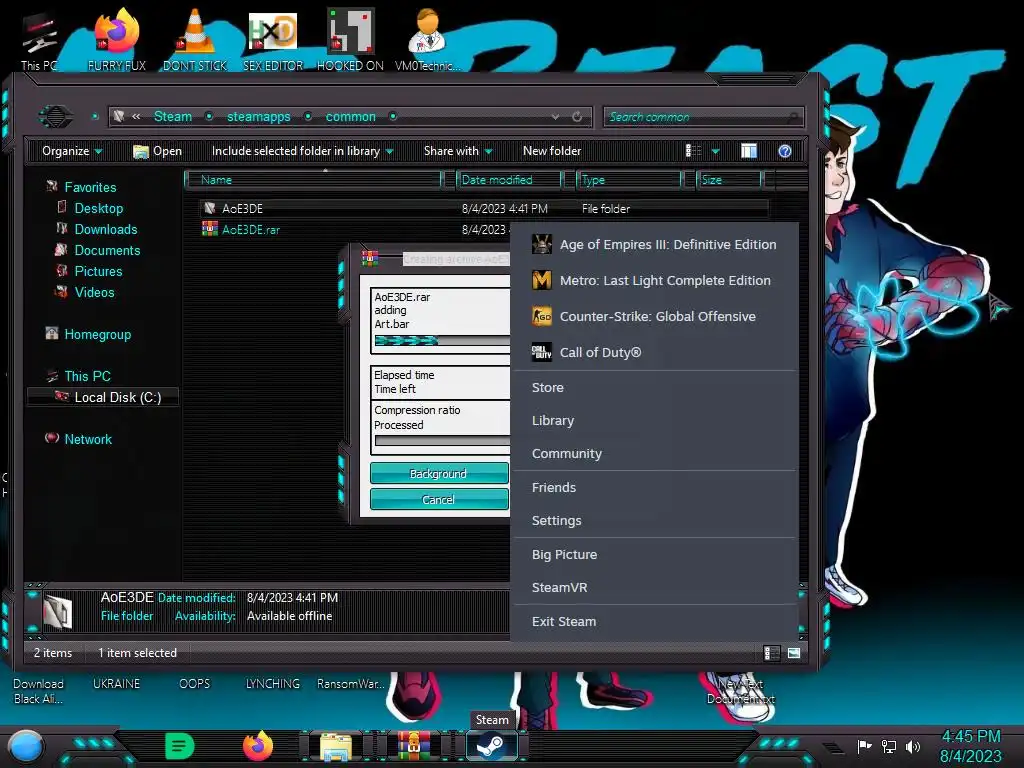Change view using the view layout icon
1024x768 pixels.
[693, 151]
